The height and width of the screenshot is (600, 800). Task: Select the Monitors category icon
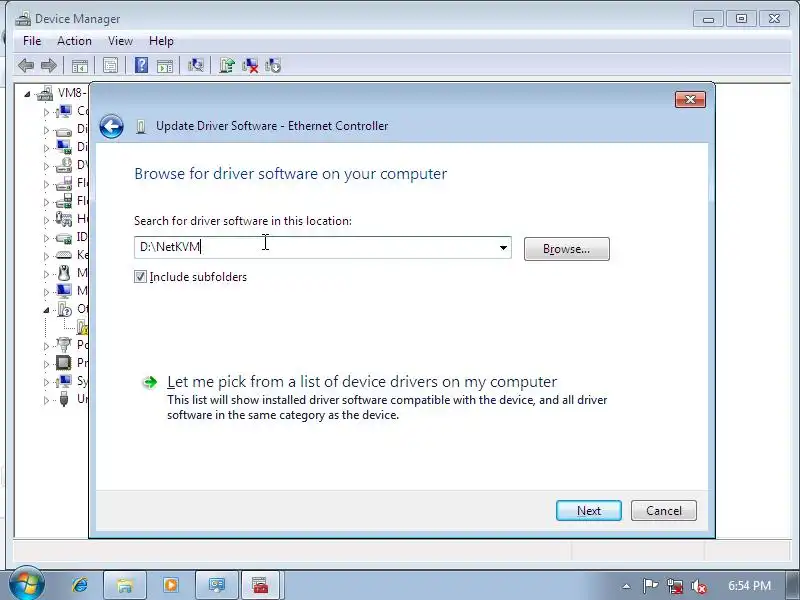64,291
